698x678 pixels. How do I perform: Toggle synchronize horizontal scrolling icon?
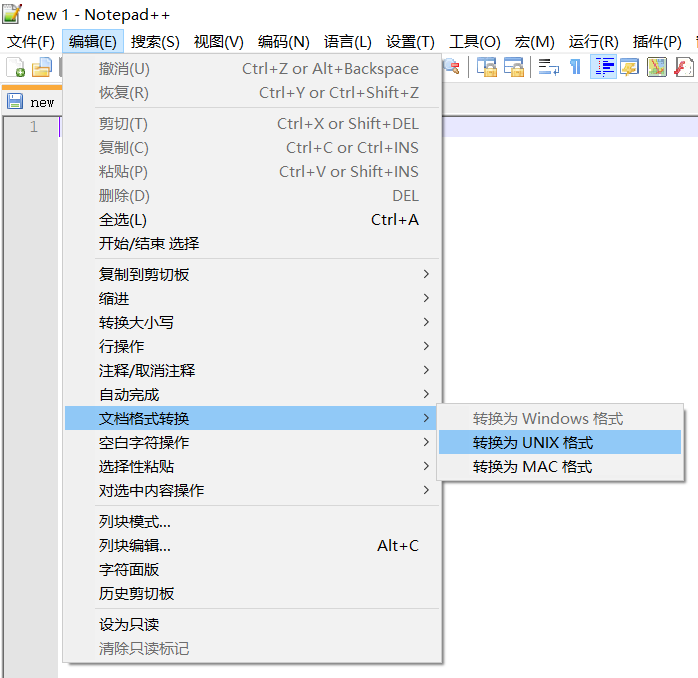click(x=514, y=68)
